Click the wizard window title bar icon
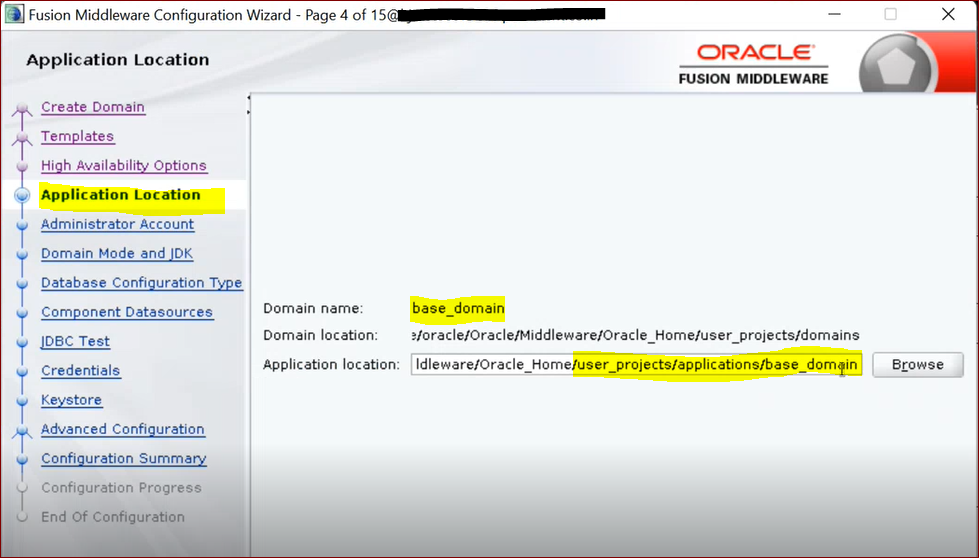The height and width of the screenshot is (558, 979). 14,14
